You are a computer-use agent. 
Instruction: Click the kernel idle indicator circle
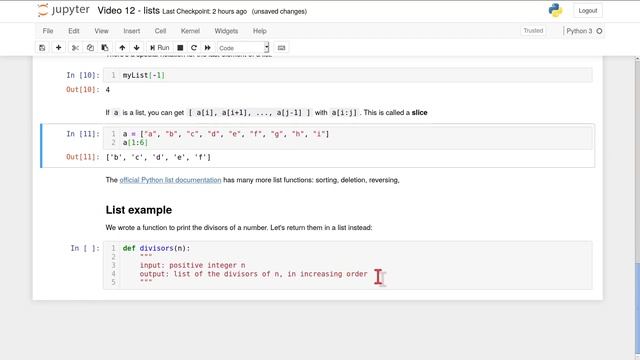599,31
